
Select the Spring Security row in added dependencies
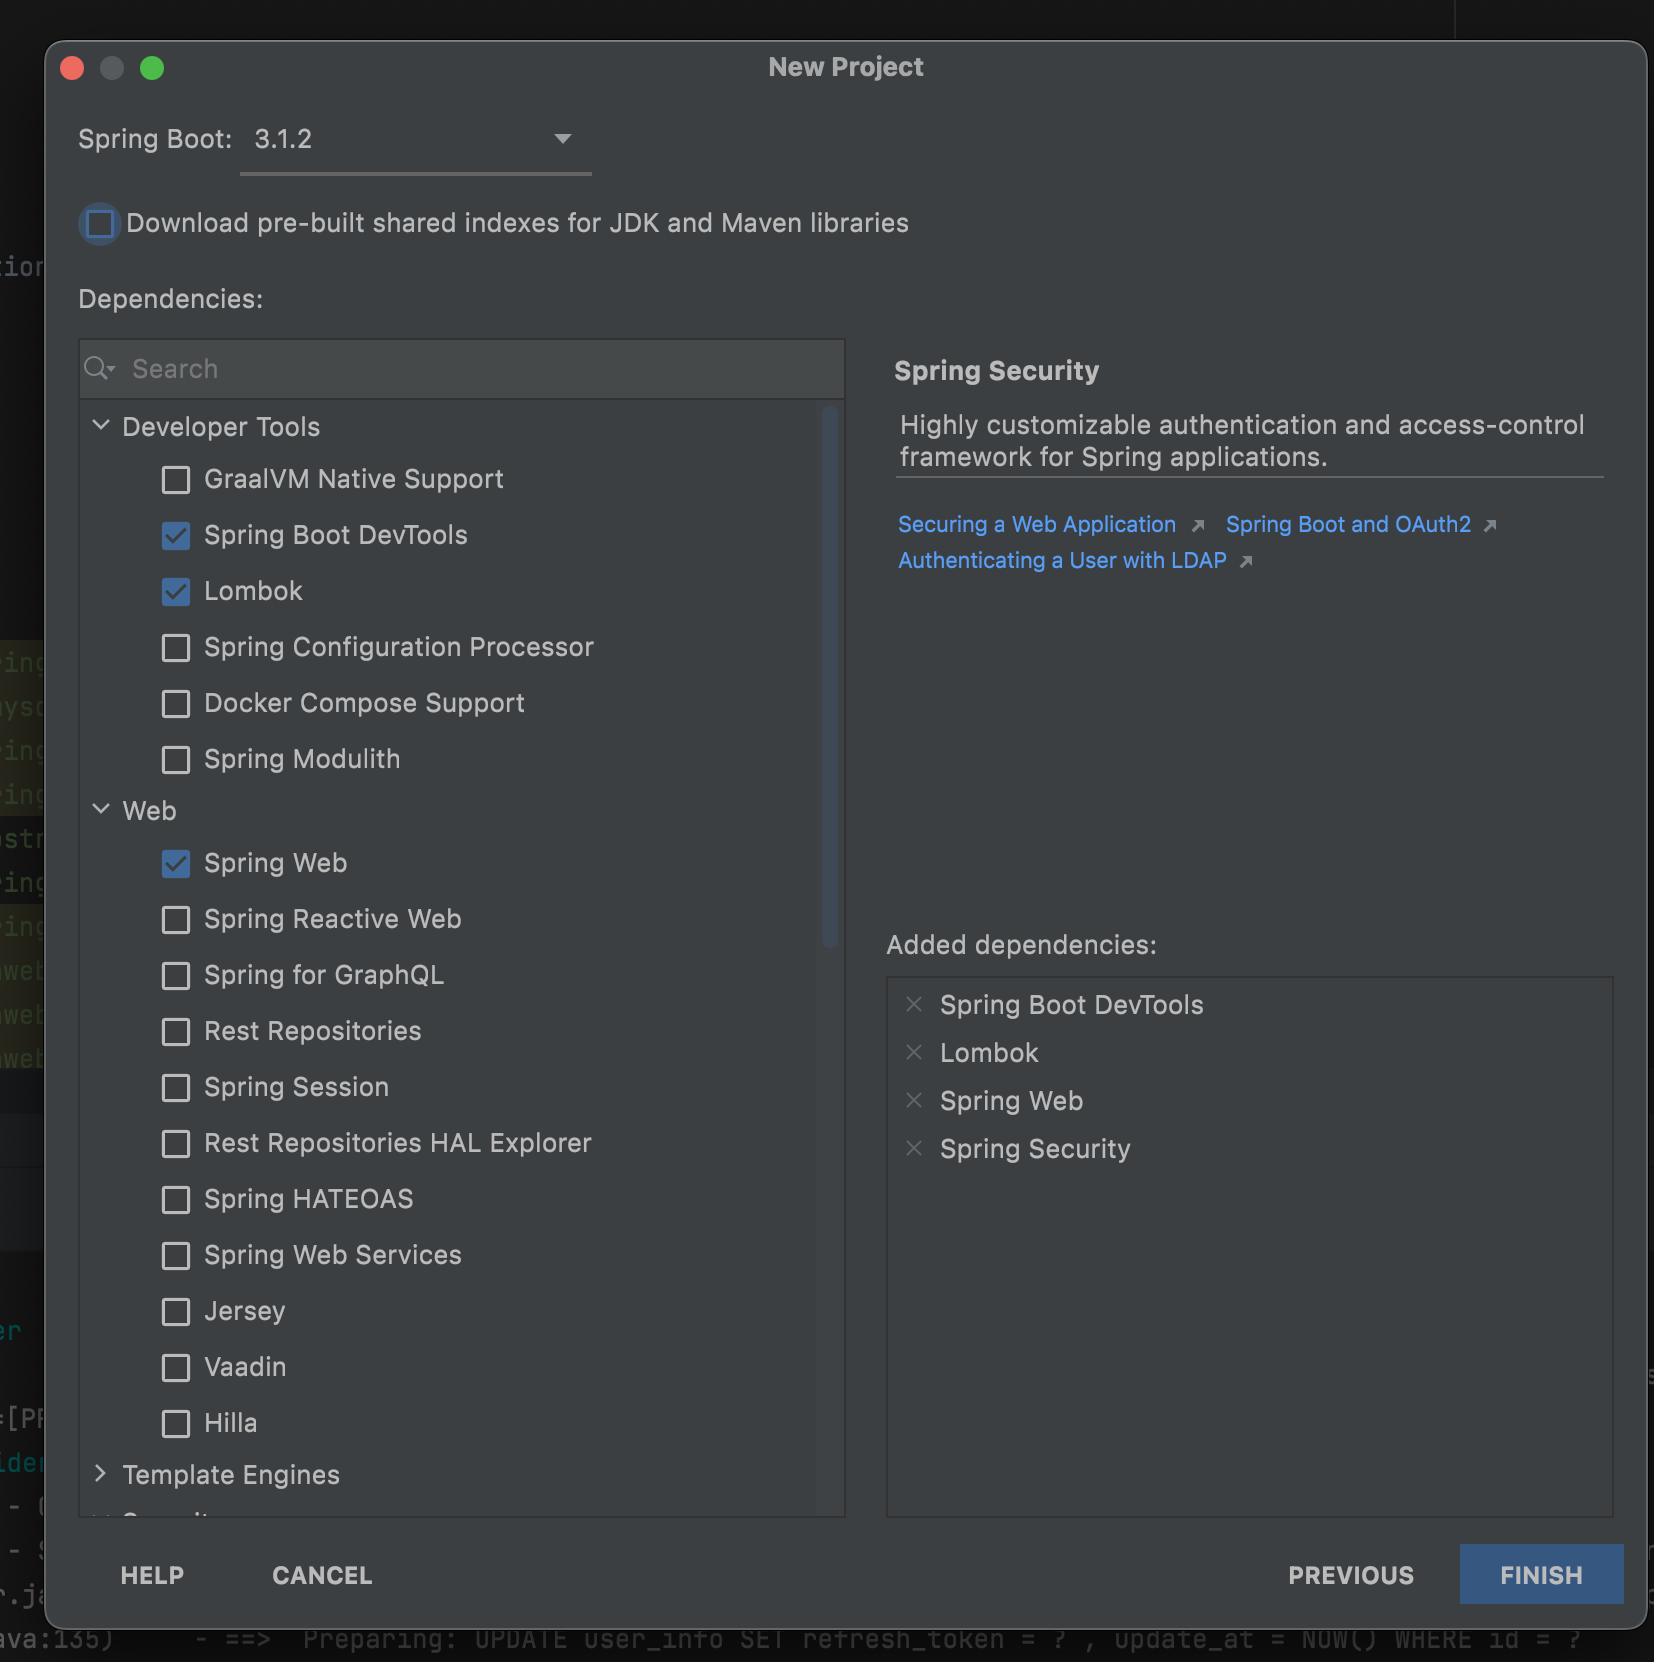point(1250,1149)
